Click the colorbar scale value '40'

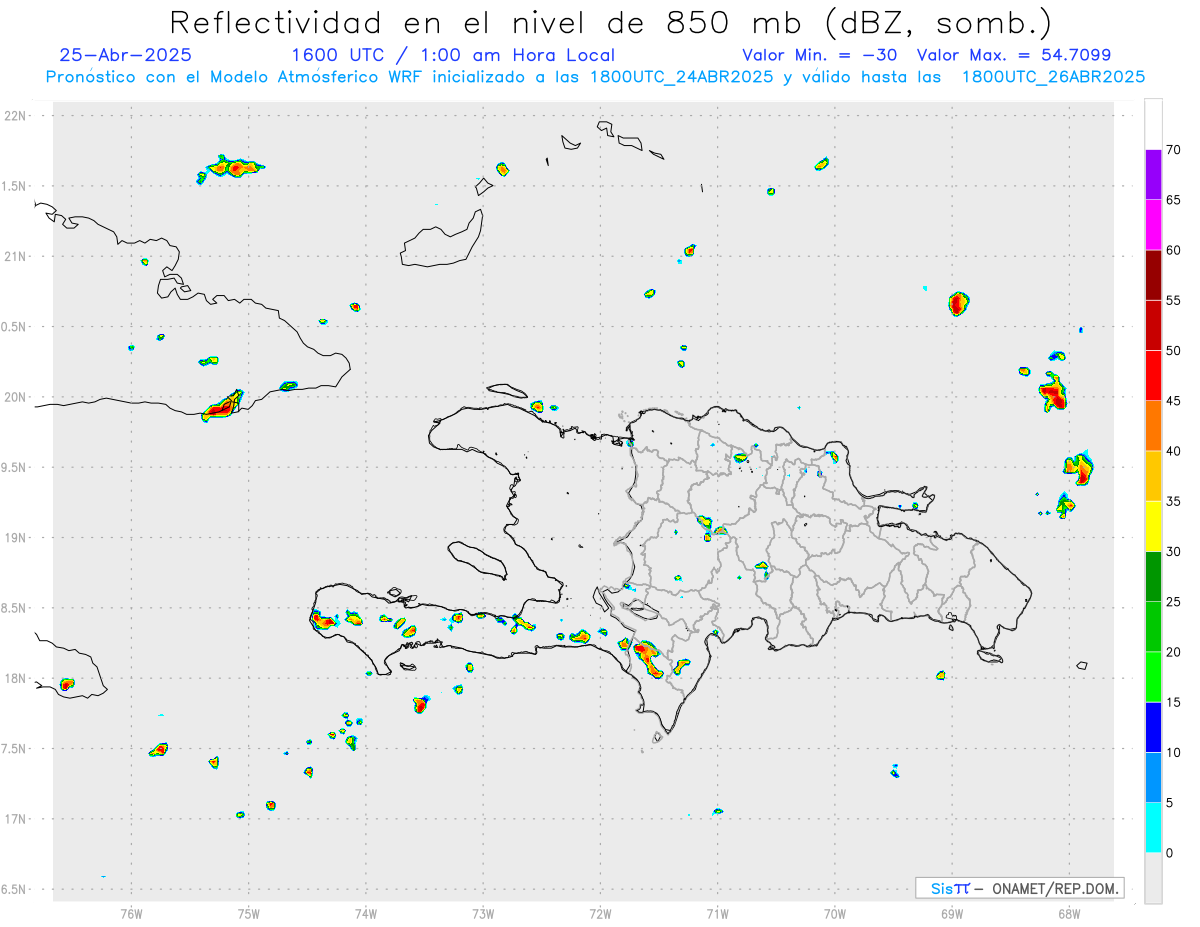(x=1174, y=451)
